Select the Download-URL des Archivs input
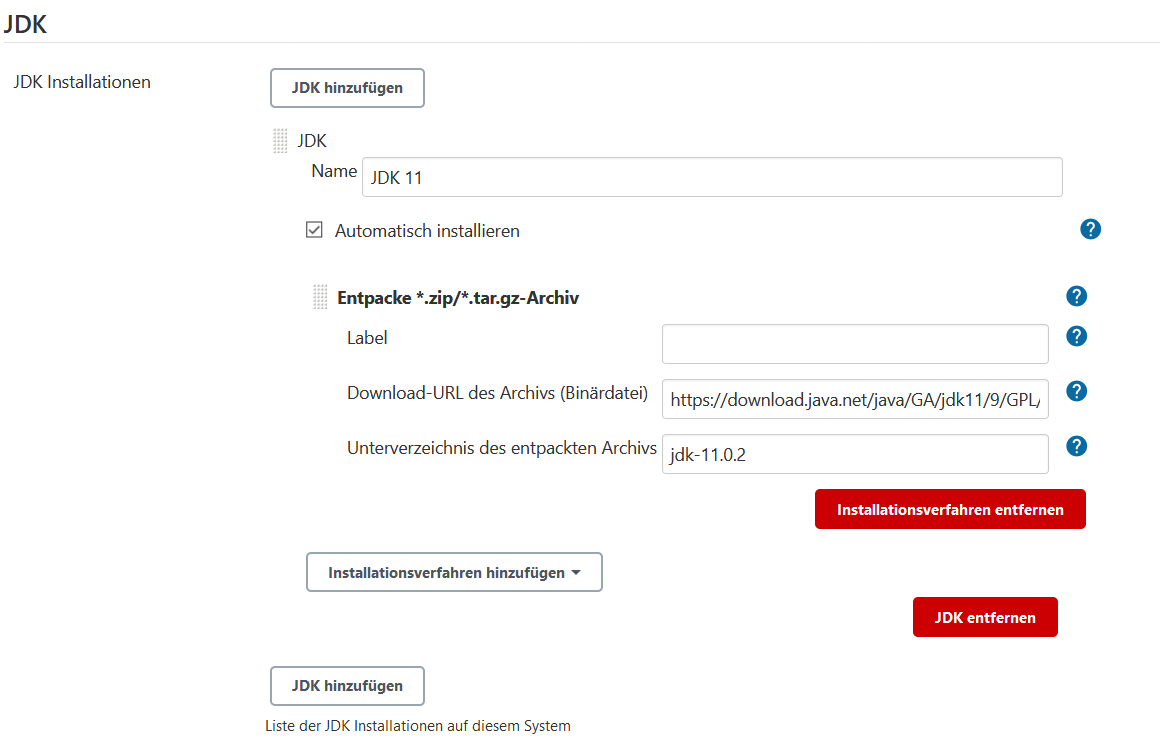Screen dimensions: 1160x750 855,399
